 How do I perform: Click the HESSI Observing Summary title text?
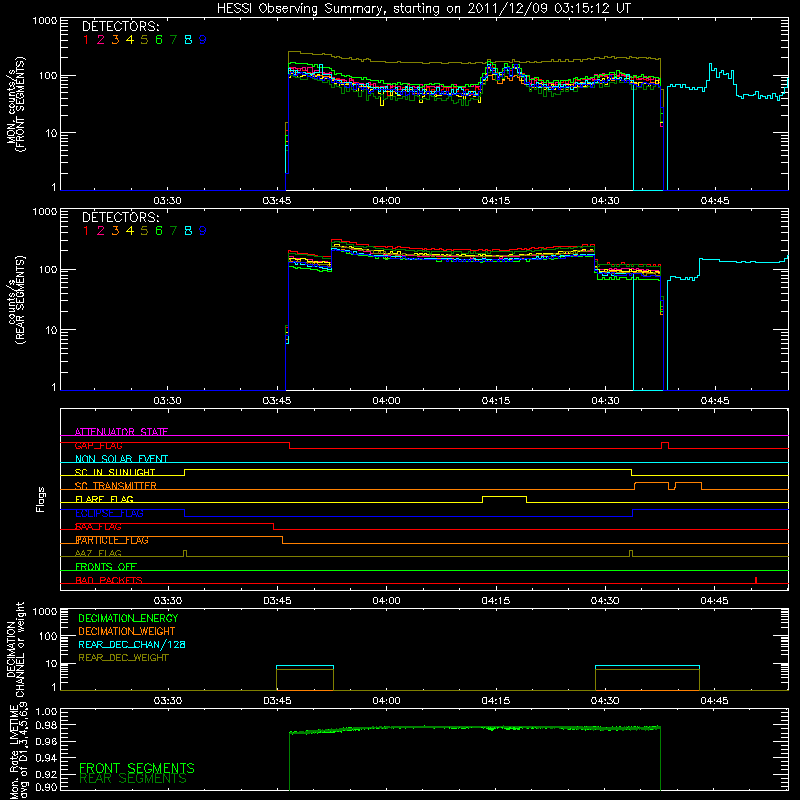coord(423,9)
